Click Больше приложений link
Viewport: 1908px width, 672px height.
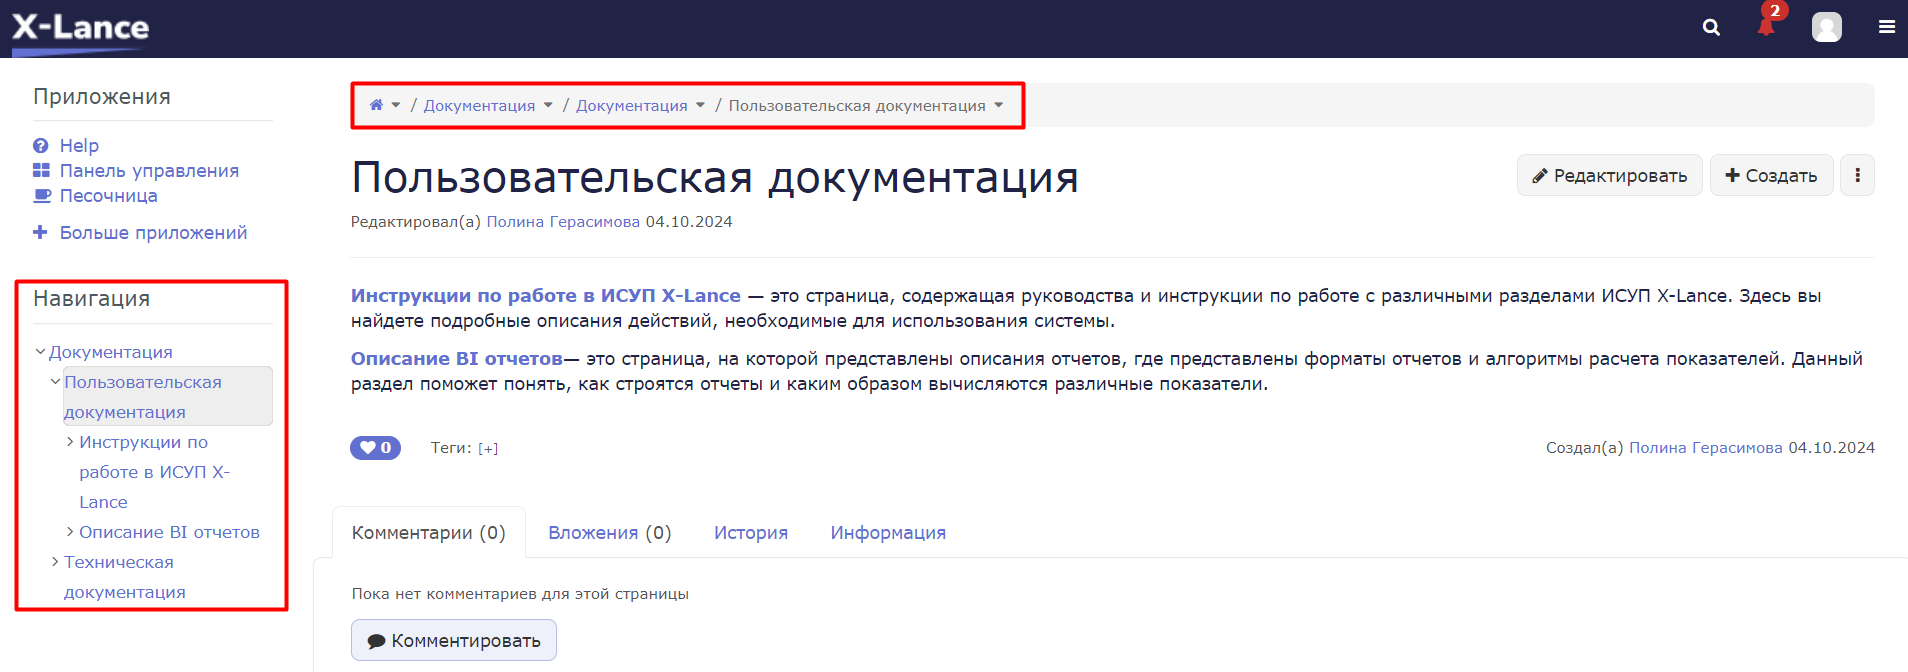[153, 233]
